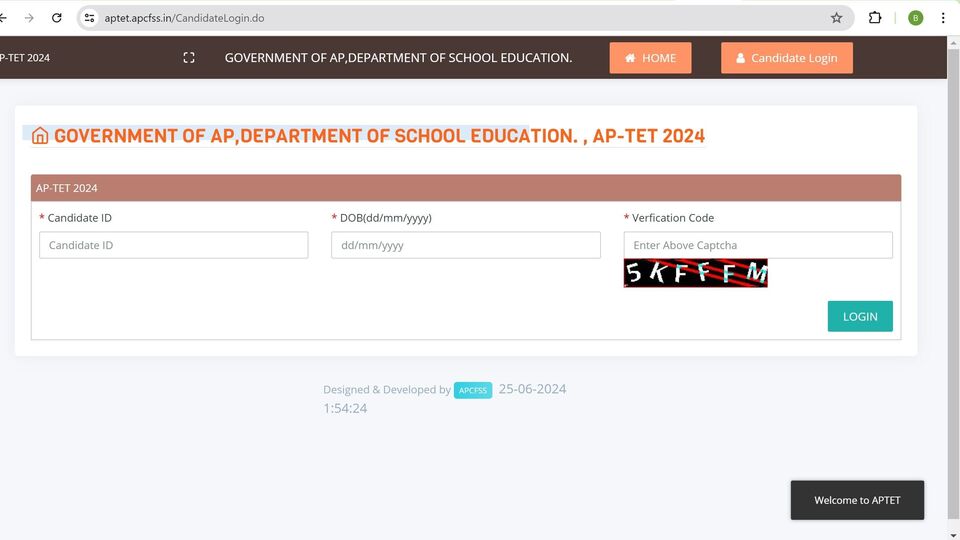The image size is (960, 540).
Task: Open Chrome three-dot menu
Action: click(x=943, y=18)
